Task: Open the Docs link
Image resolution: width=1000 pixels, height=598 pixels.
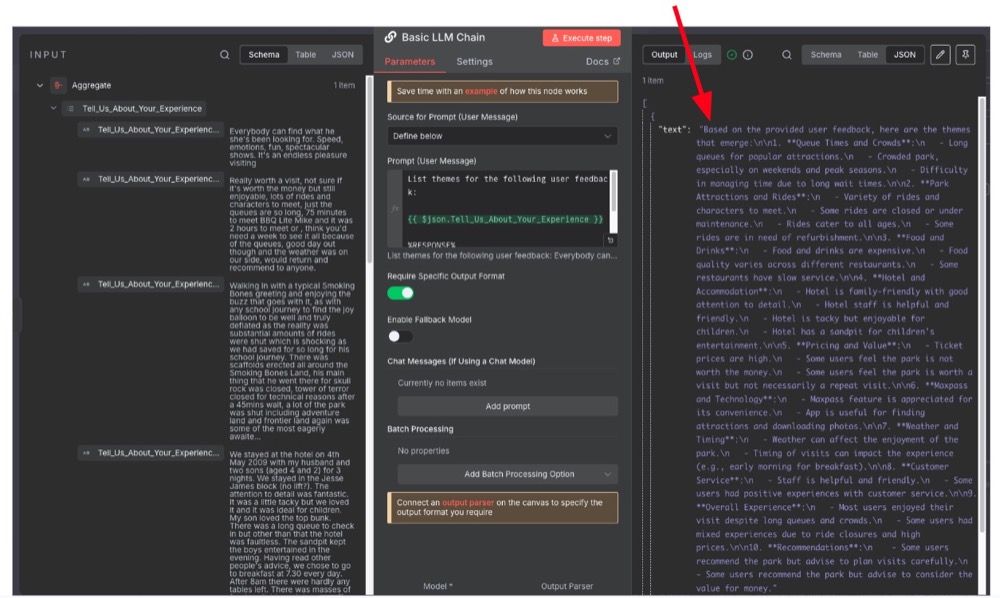Action: pyautogui.click(x=602, y=62)
